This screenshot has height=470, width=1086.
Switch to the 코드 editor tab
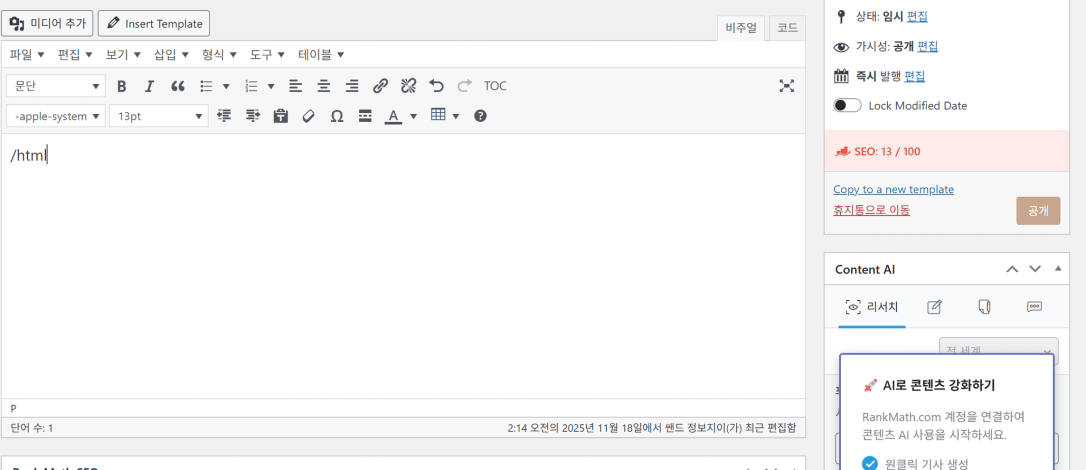[787, 28]
